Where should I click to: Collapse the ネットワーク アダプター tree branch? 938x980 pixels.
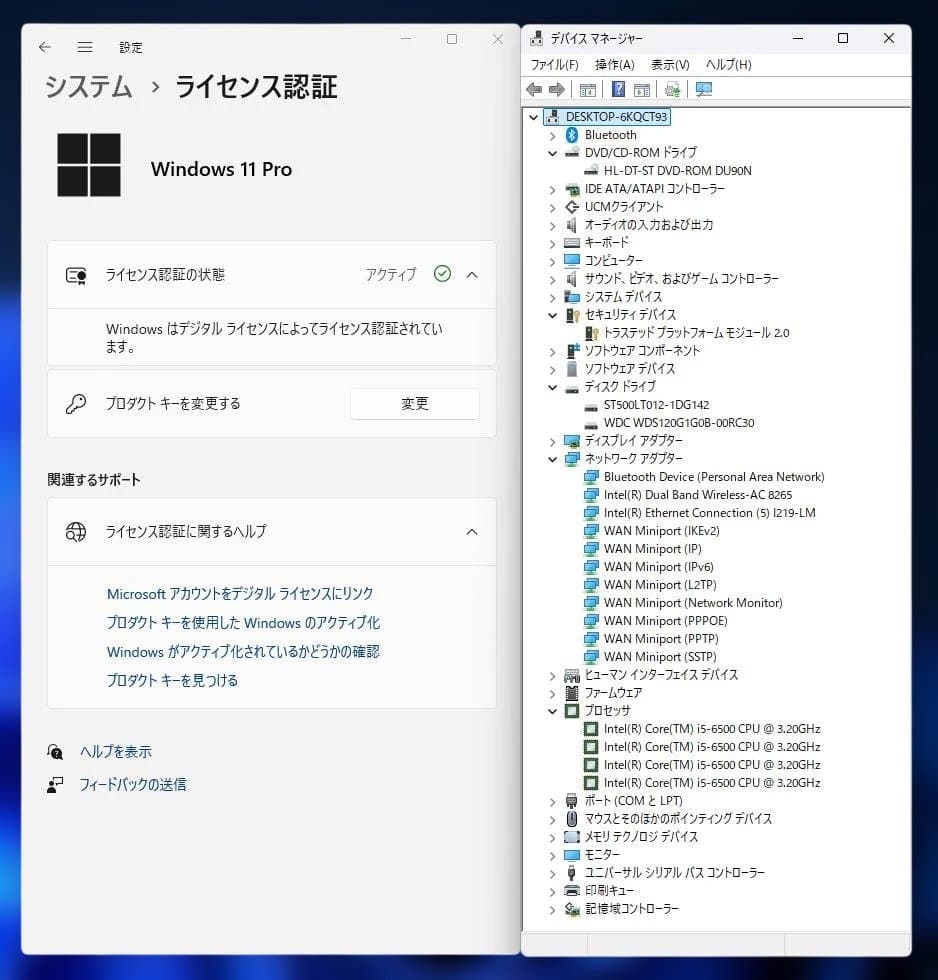tap(552, 459)
